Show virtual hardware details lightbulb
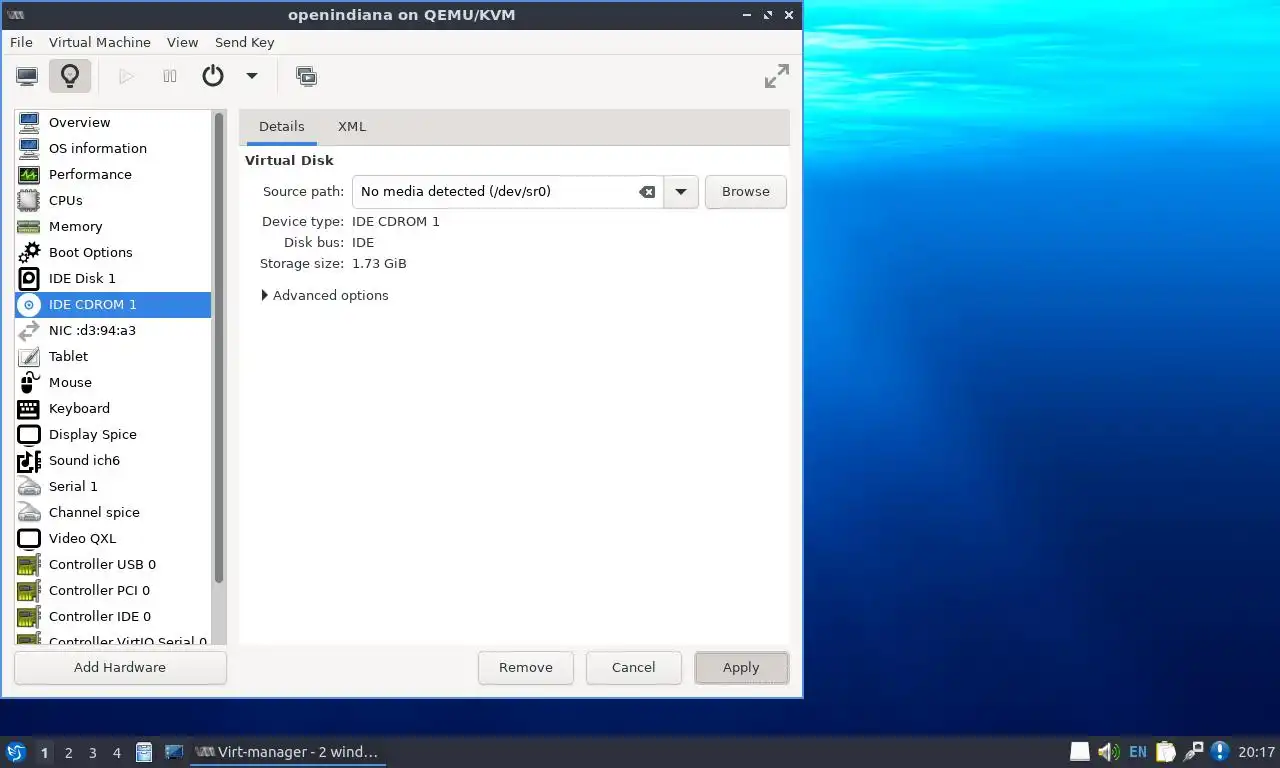 70,76
